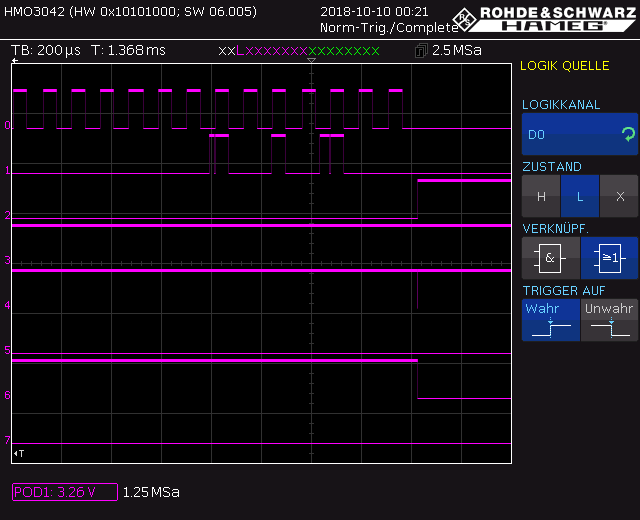
Task: Set channel state to X (don't care)
Action: pos(619,196)
